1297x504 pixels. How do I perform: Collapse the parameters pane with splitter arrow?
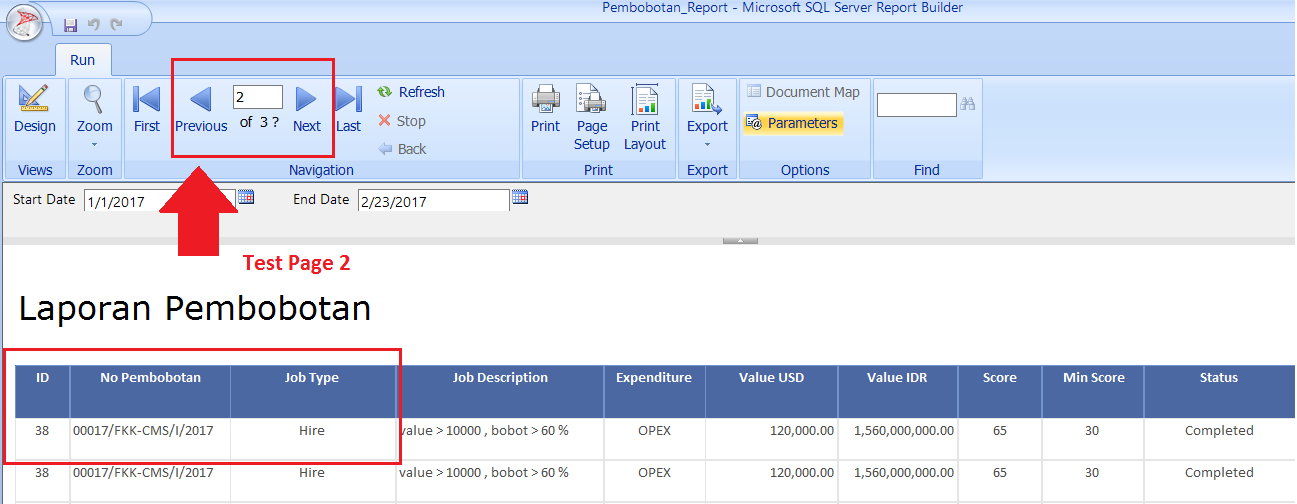point(740,240)
